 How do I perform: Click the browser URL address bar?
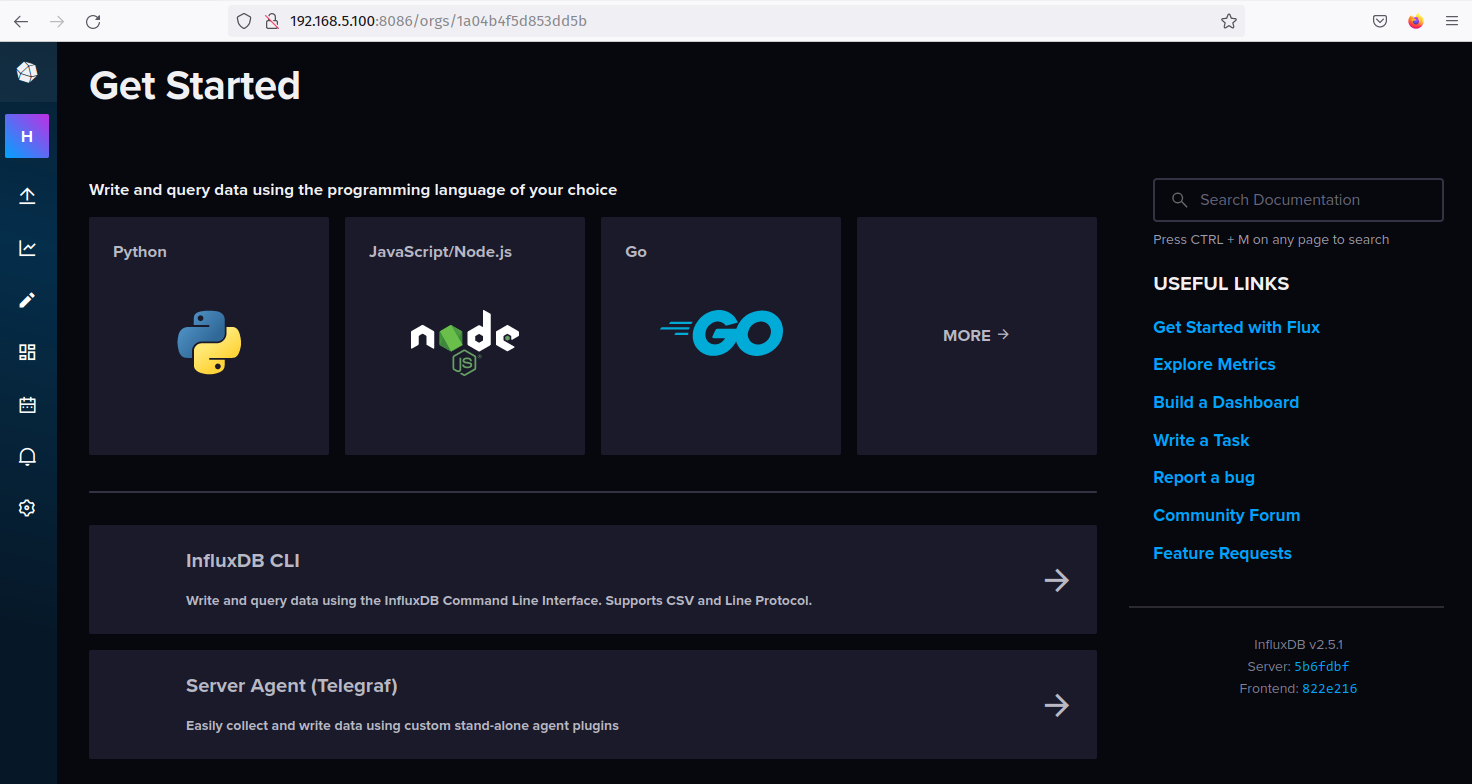pos(736,21)
